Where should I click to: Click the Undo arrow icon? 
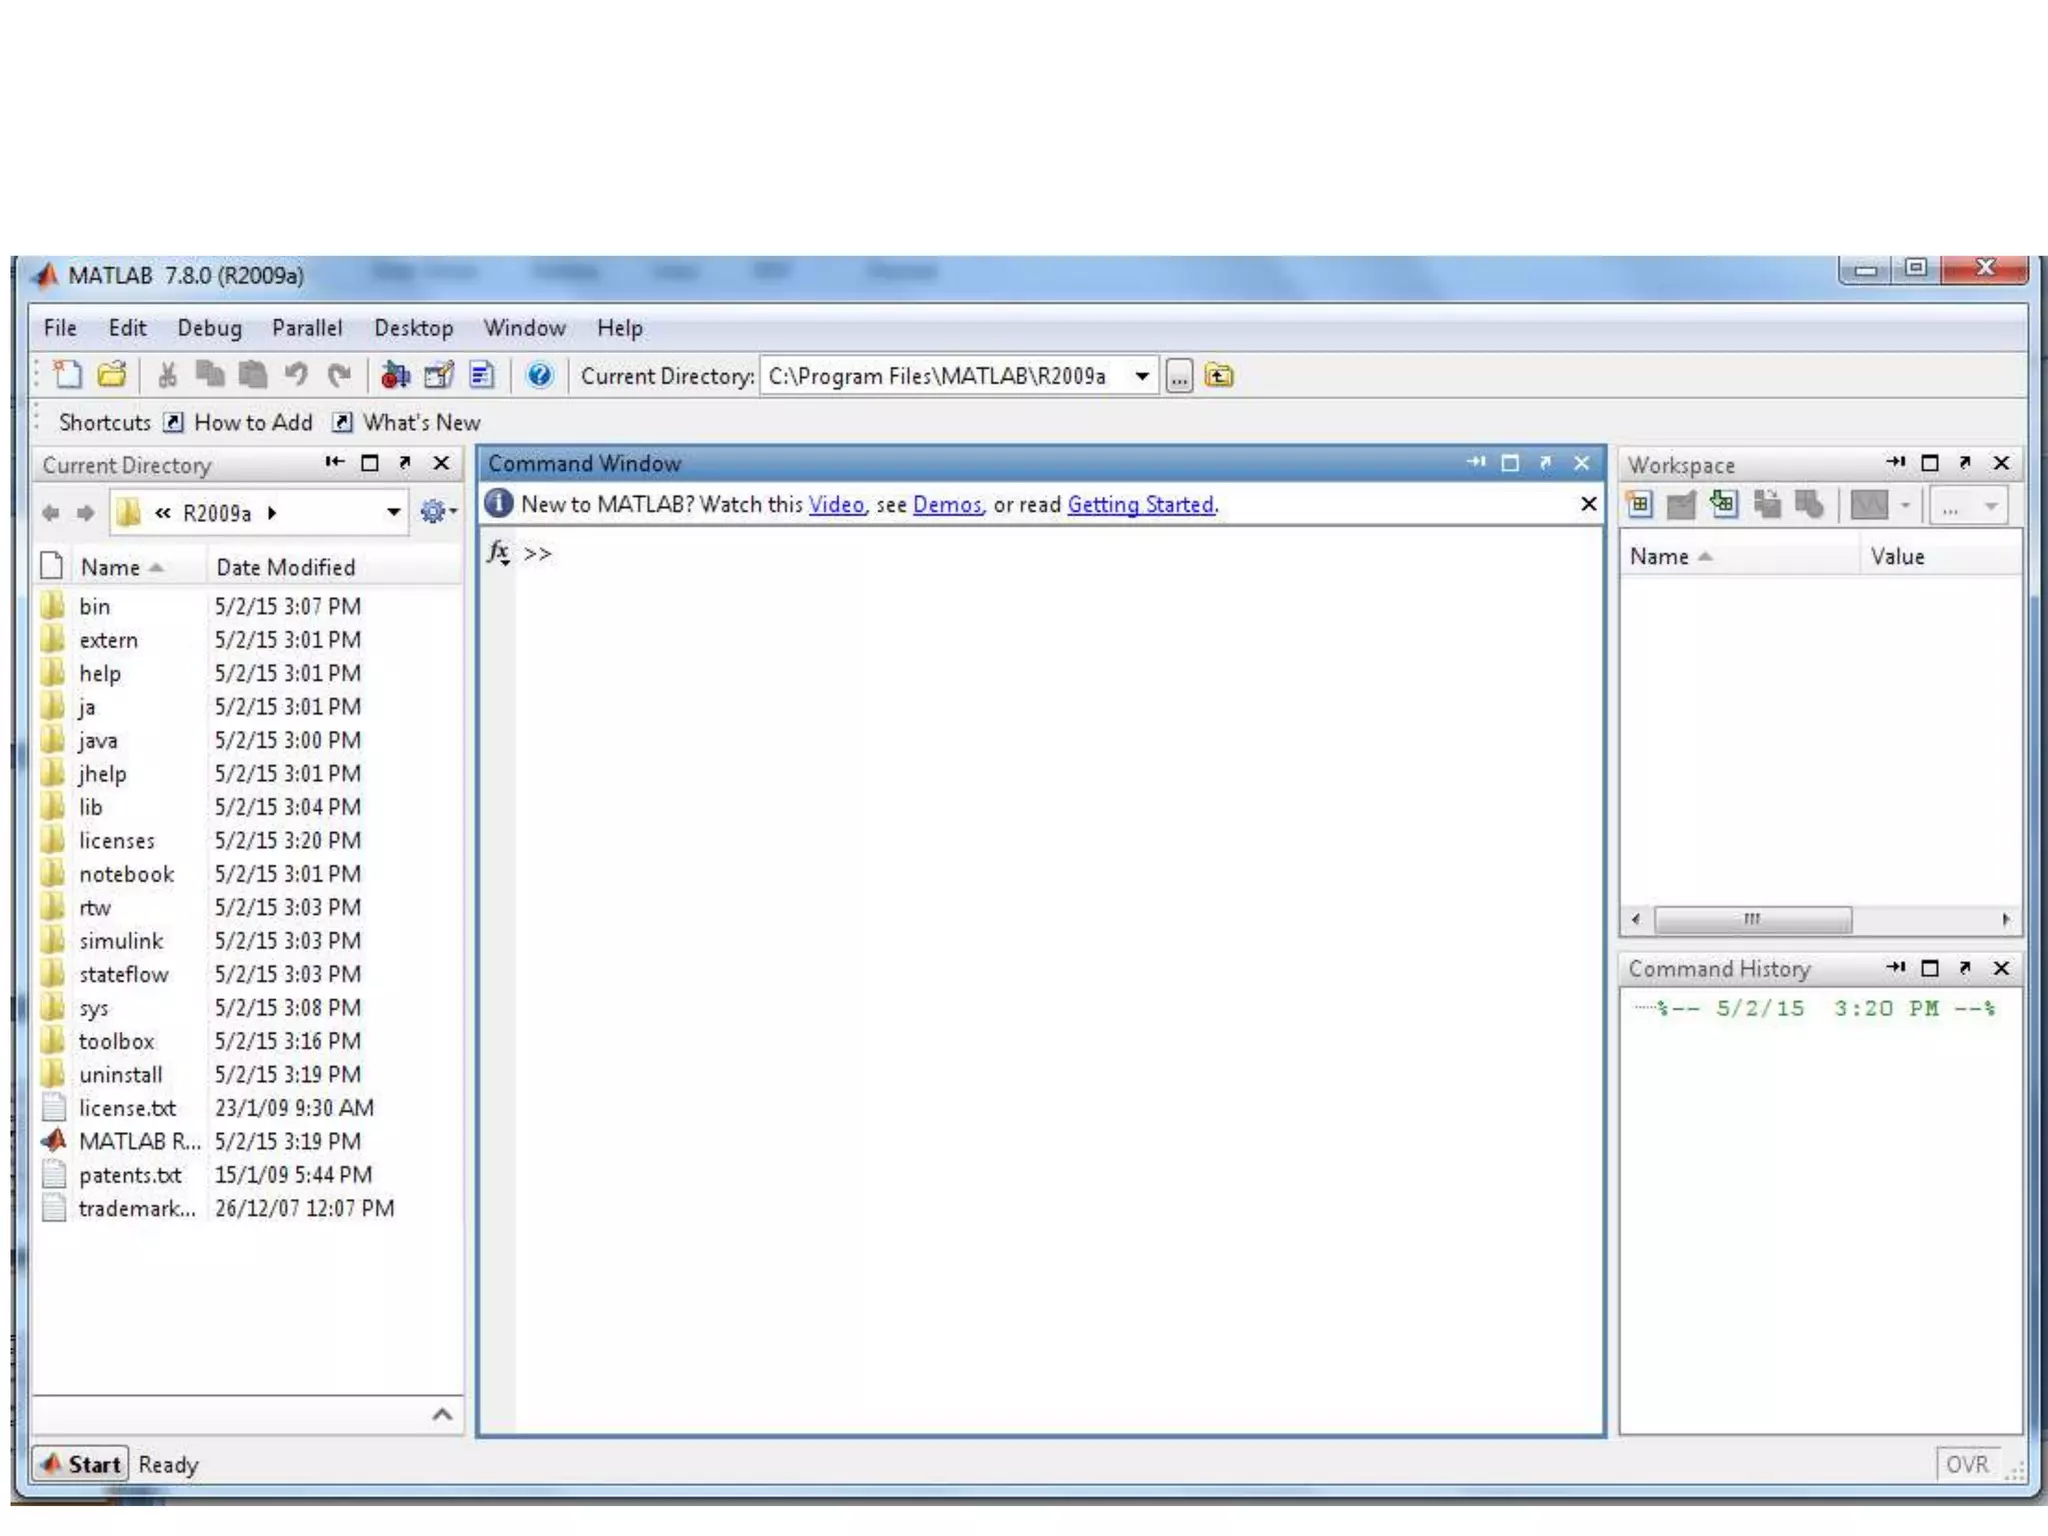(296, 376)
